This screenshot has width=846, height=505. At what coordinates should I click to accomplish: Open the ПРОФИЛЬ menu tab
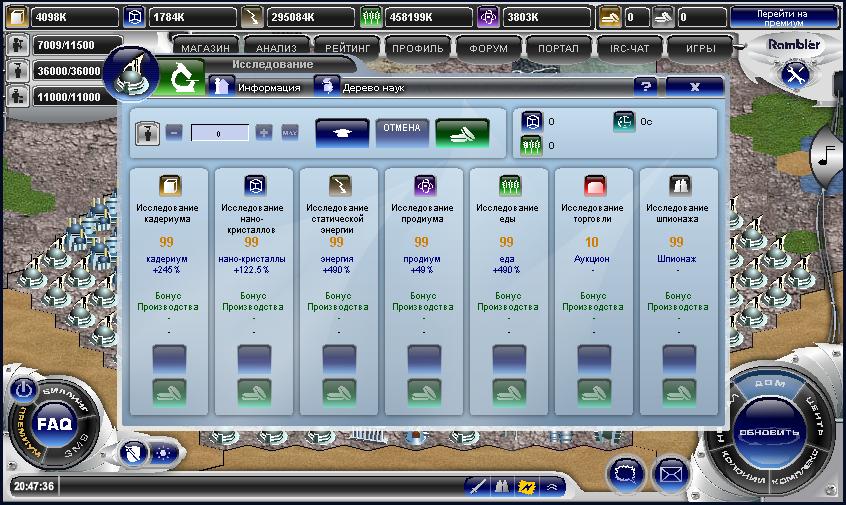coord(418,48)
